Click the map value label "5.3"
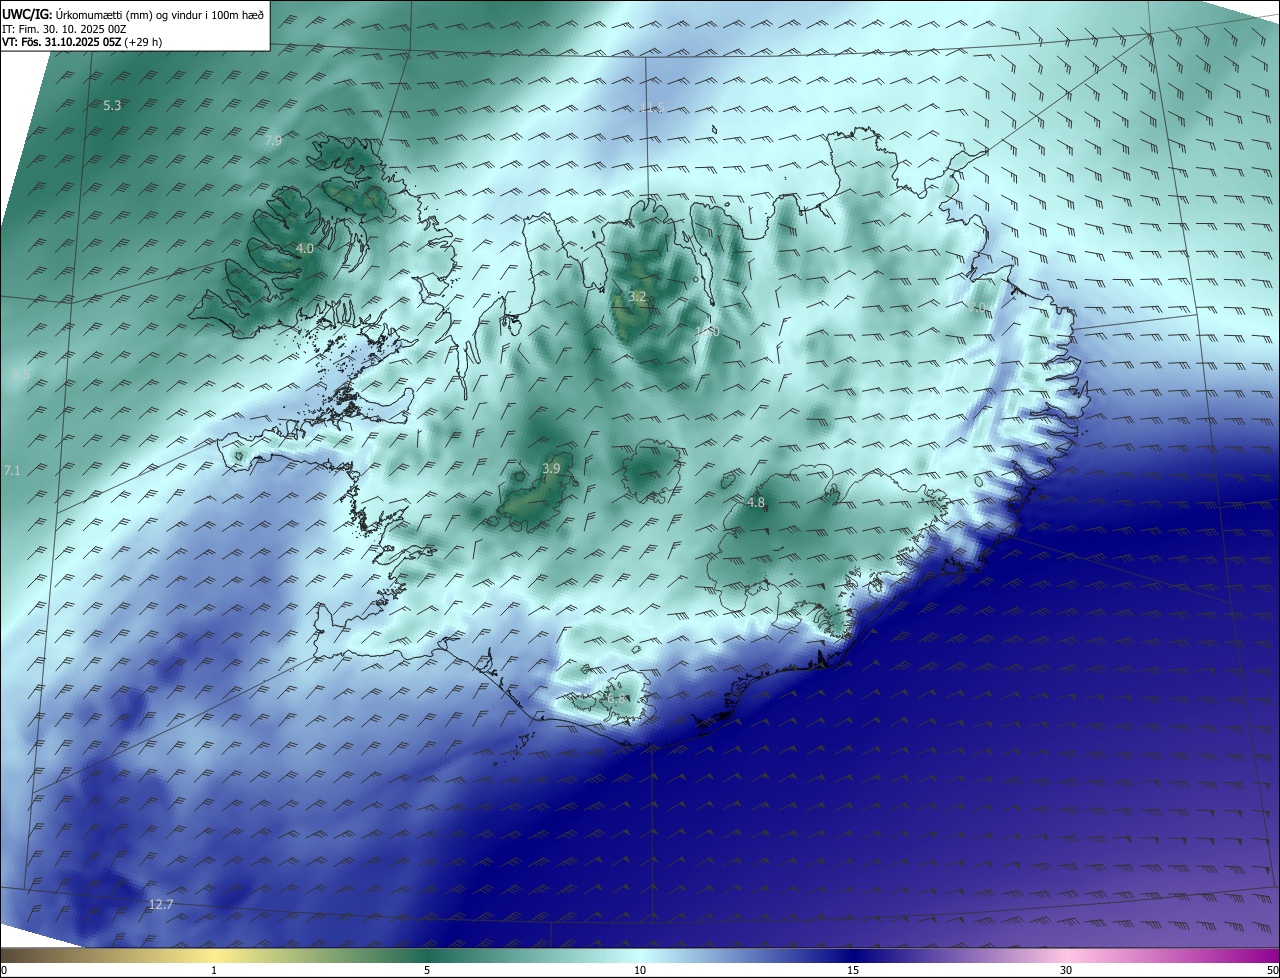Viewport: 1280px width, 978px height. [x=112, y=106]
